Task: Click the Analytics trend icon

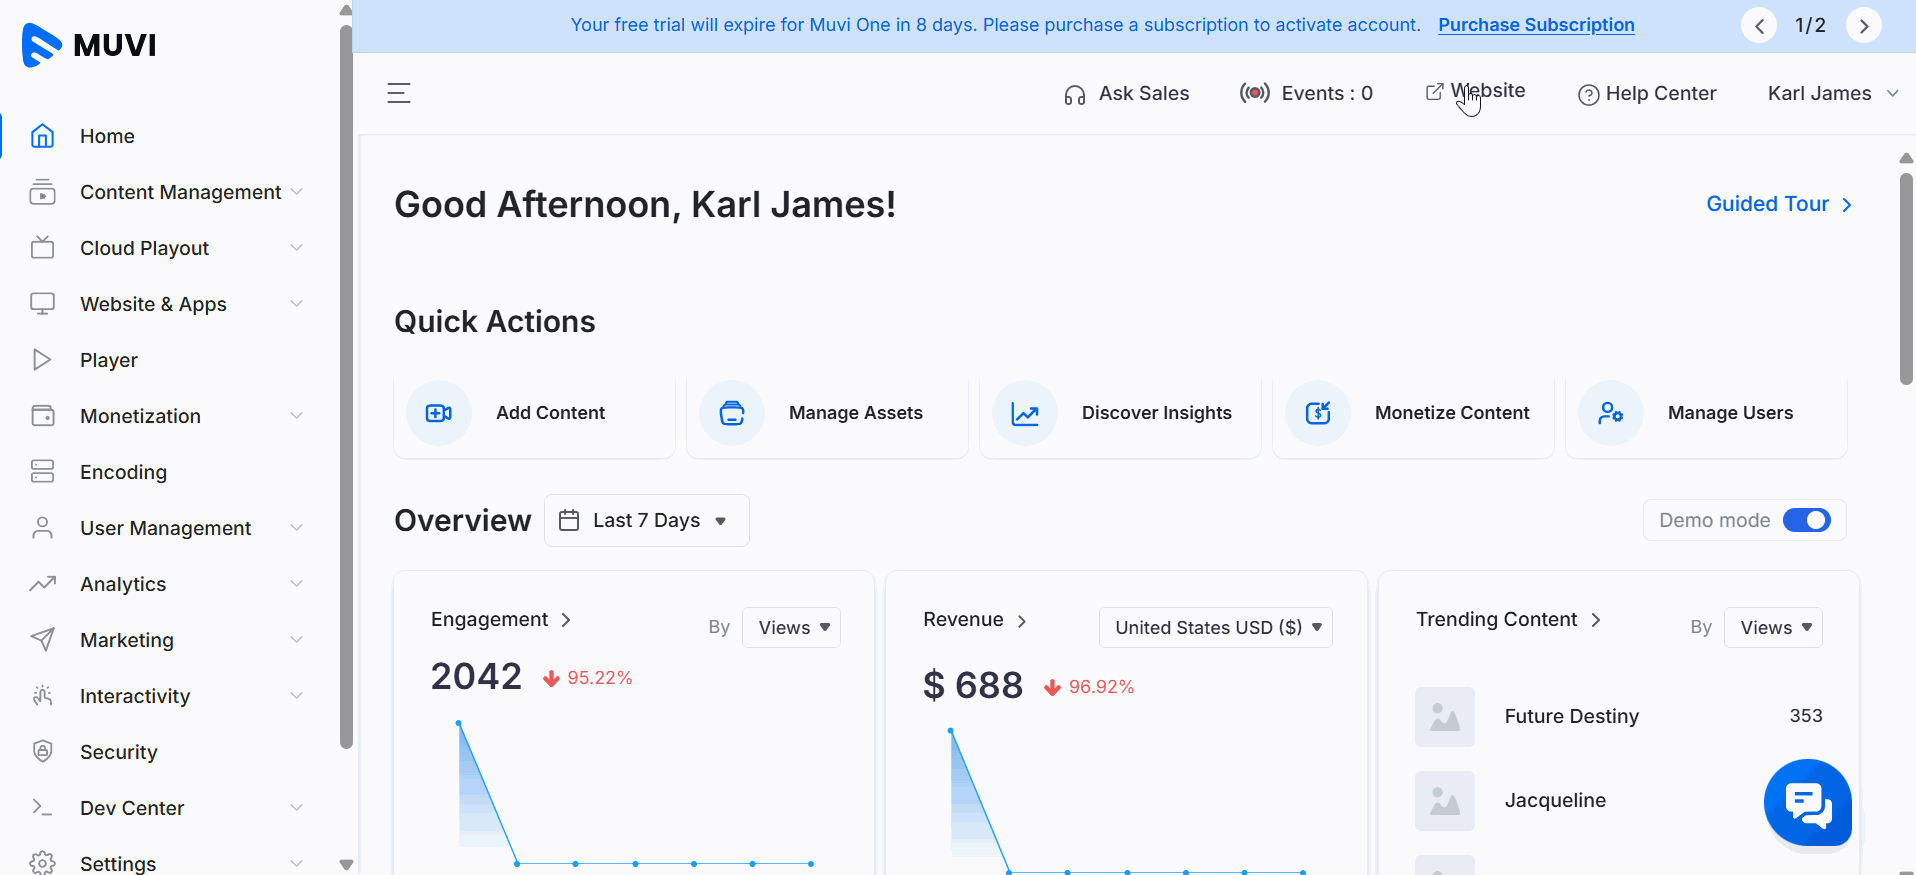Action: click(x=42, y=584)
